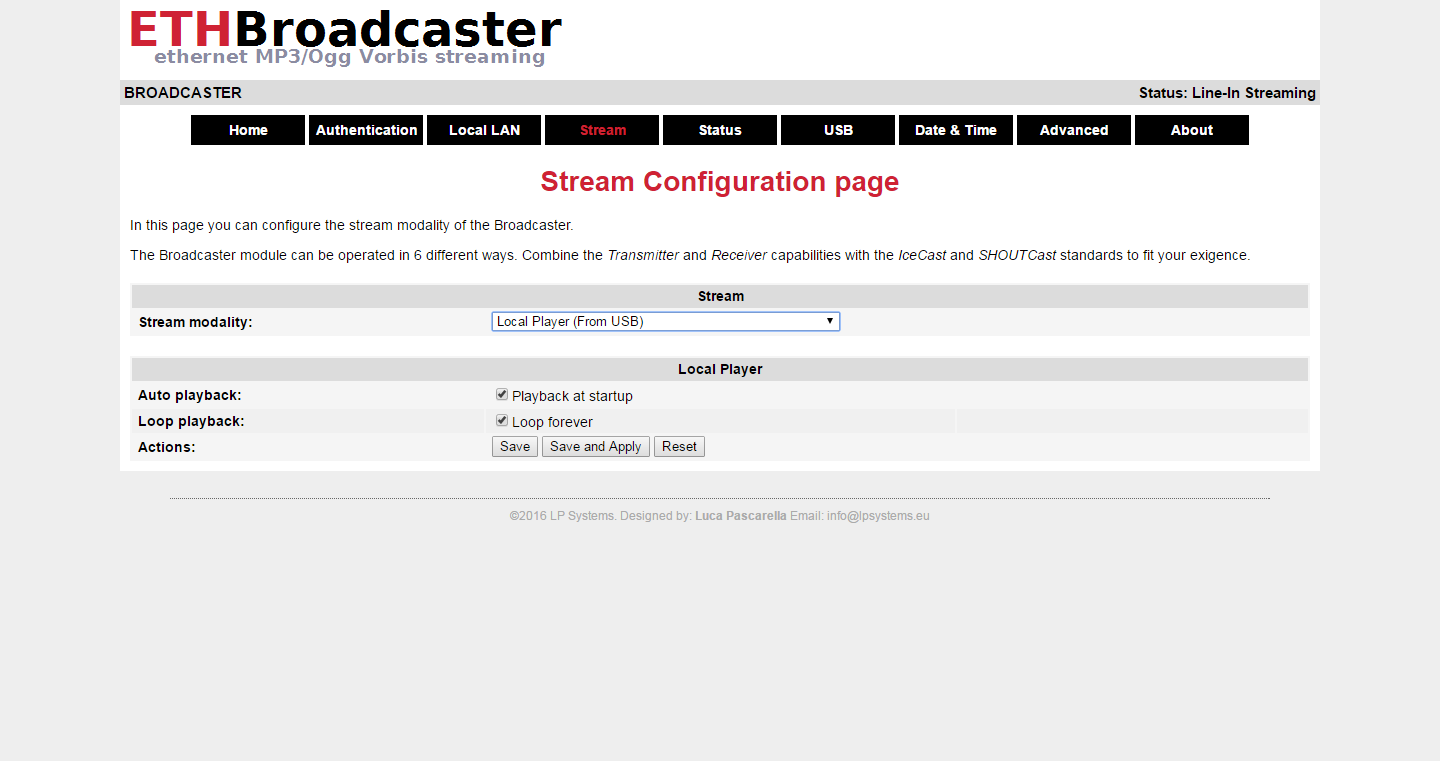Open the Status tab

point(720,130)
